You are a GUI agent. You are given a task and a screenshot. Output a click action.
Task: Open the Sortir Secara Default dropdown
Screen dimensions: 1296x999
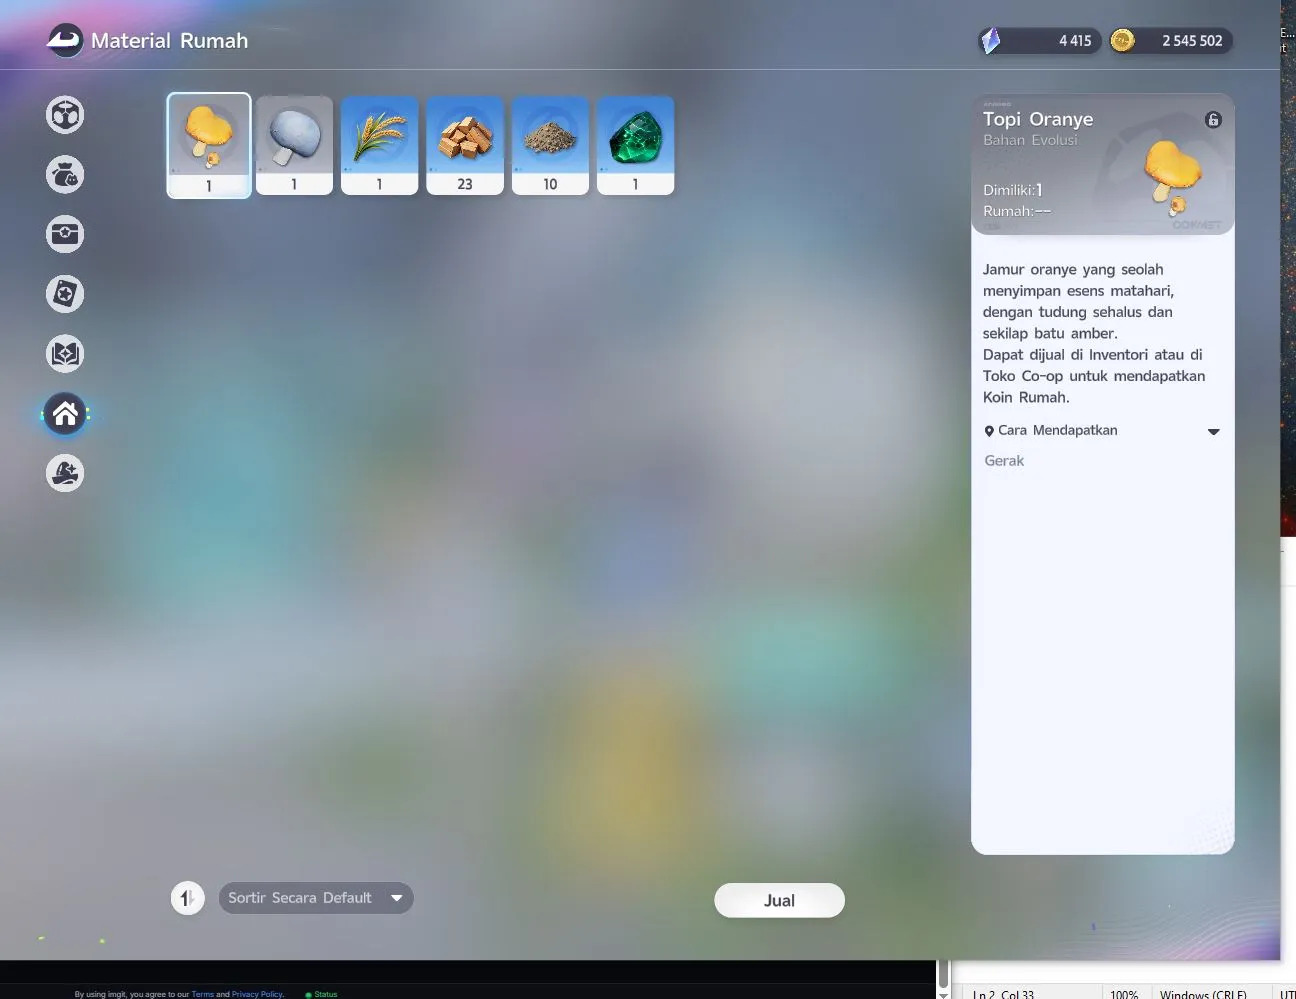(x=316, y=898)
